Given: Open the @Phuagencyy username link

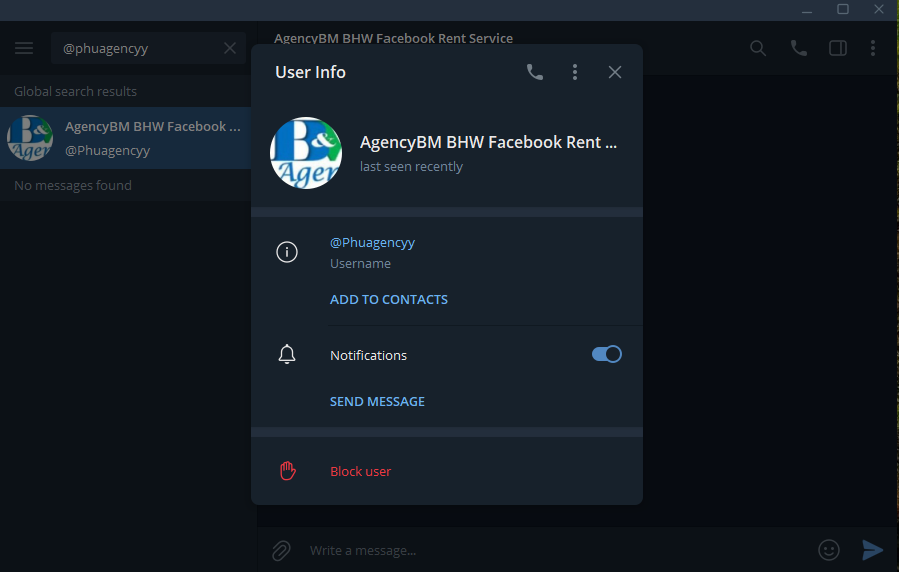Looking at the screenshot, I should (x=372, y=242).
